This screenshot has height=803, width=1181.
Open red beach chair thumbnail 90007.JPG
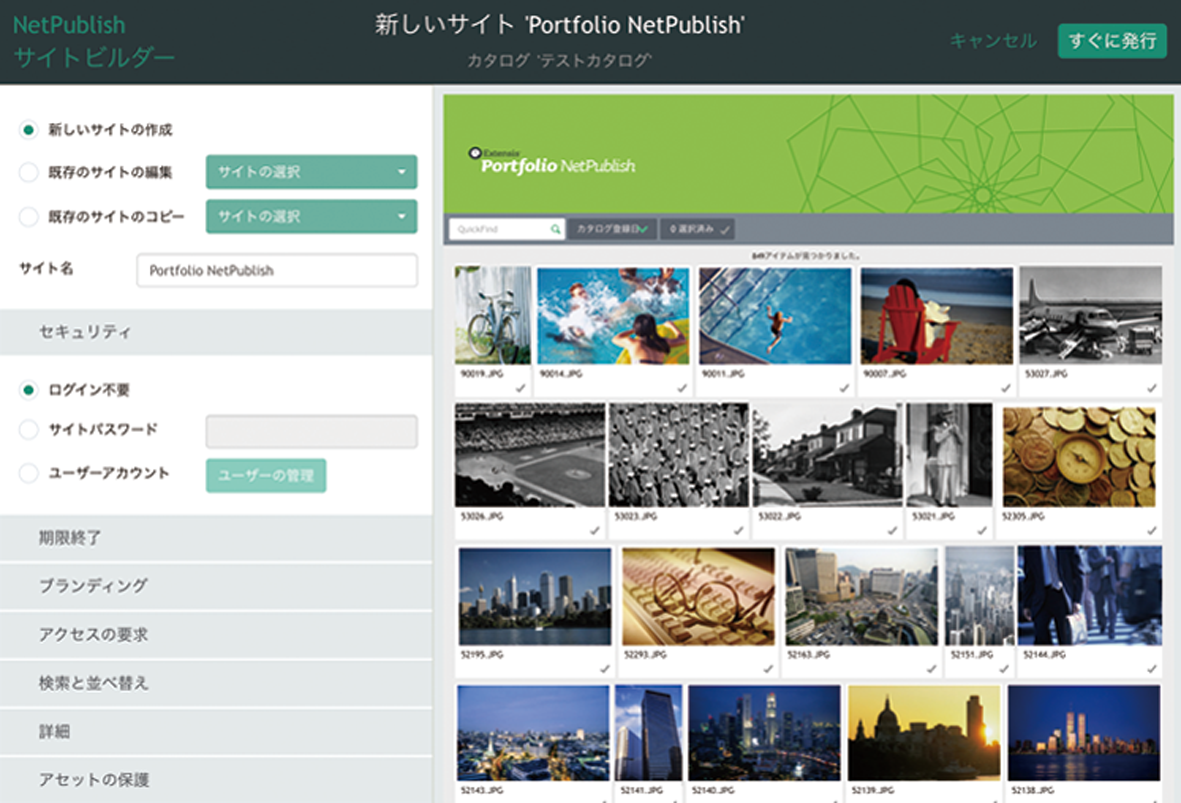937,316
